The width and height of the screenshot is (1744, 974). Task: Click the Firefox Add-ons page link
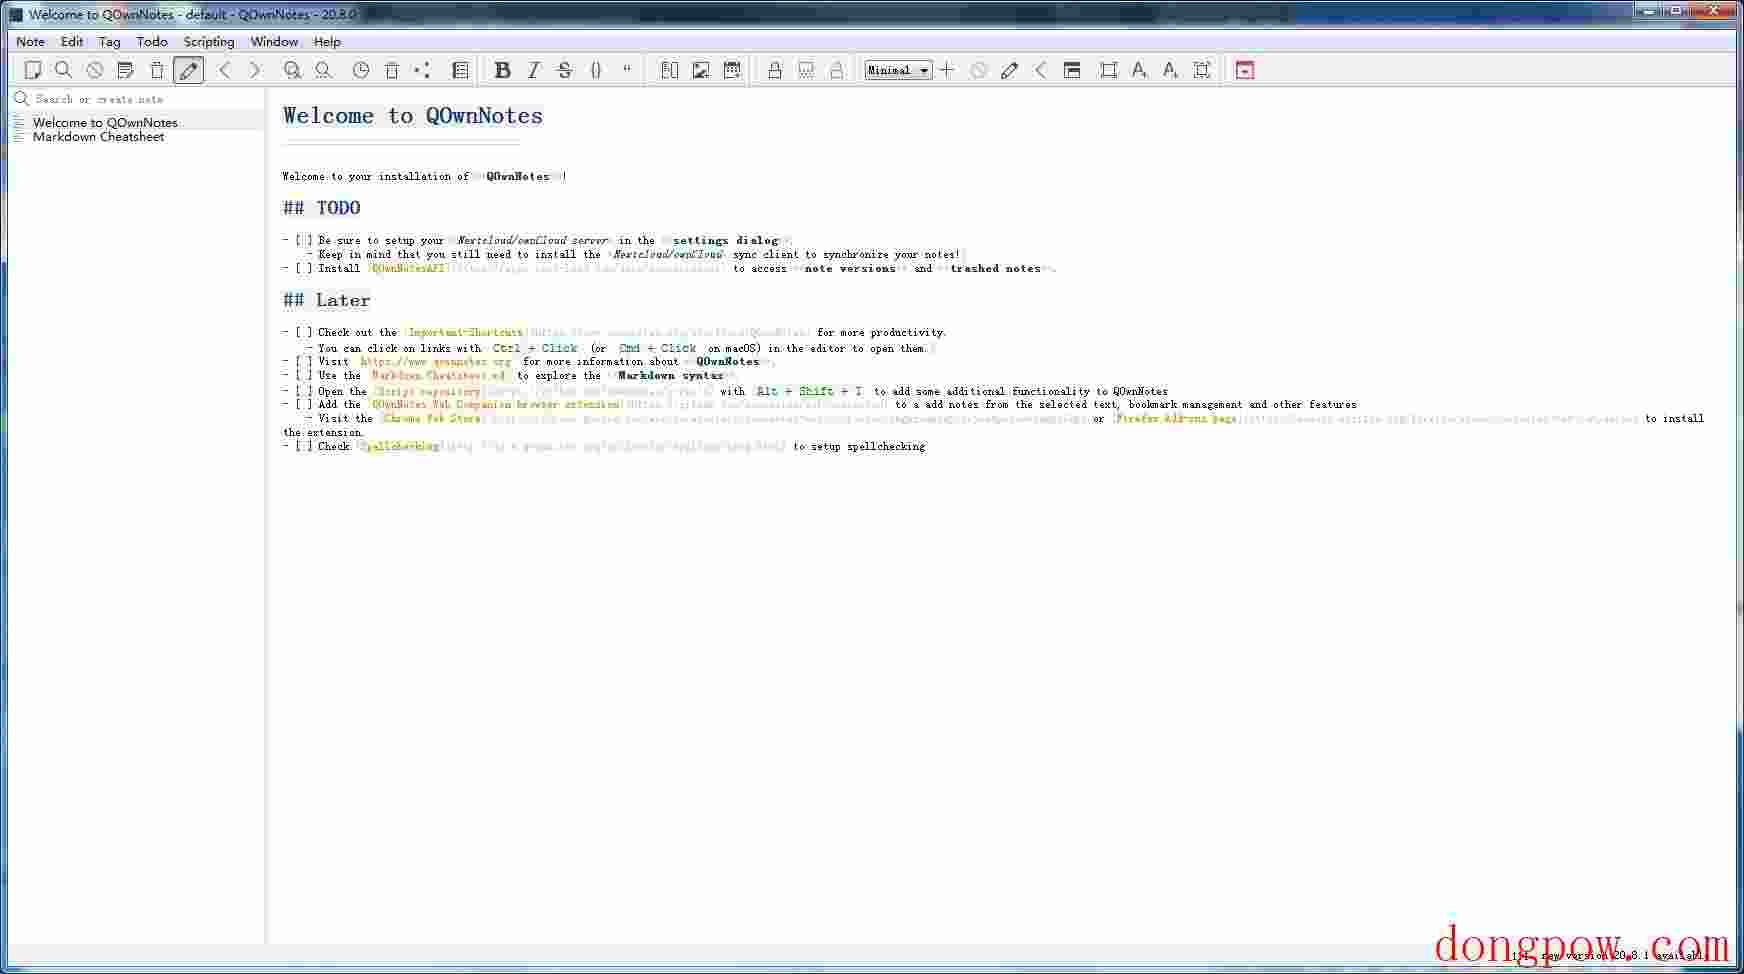tap(1177, 418)
